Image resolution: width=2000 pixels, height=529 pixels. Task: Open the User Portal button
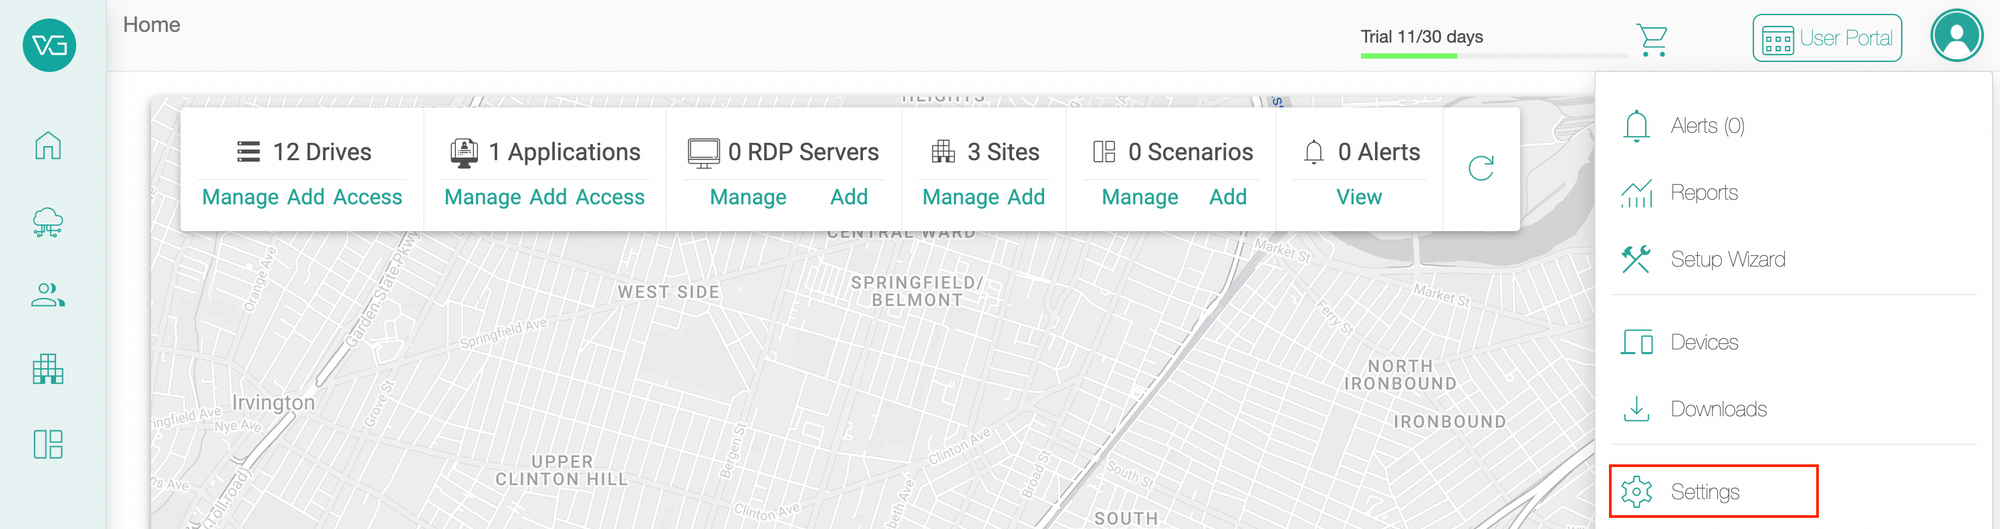1827,38
